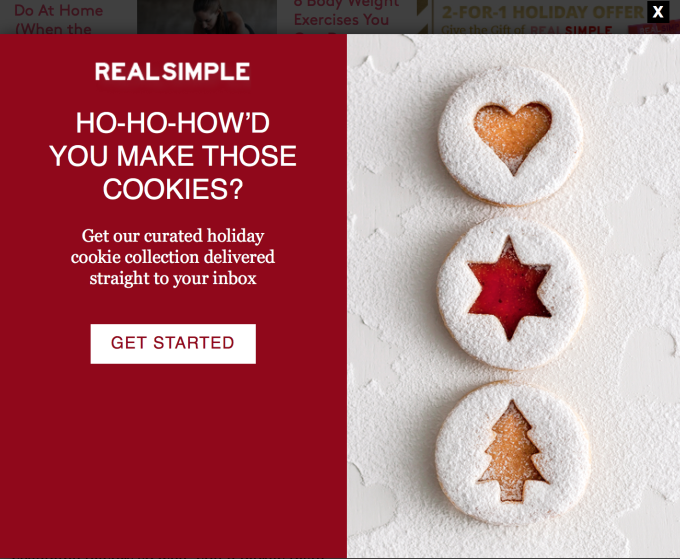
Task: Open the '8 Body Weight Exercises You' link
Action: click(x=346, y=15)
